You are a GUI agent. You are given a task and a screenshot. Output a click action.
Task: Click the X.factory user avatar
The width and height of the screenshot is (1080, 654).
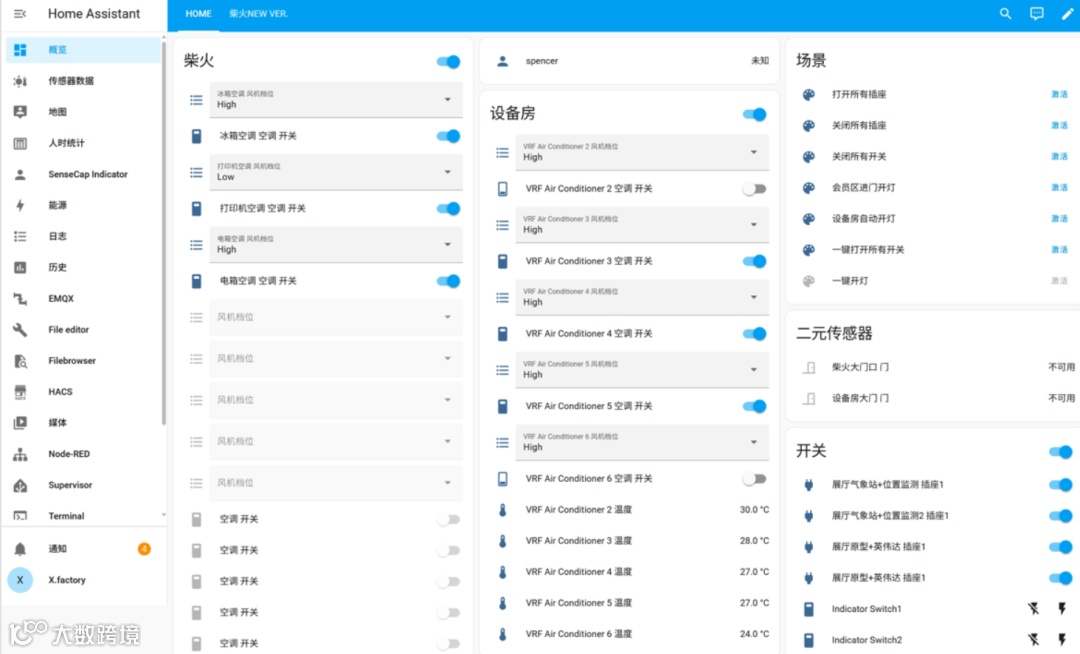point(20,580)
